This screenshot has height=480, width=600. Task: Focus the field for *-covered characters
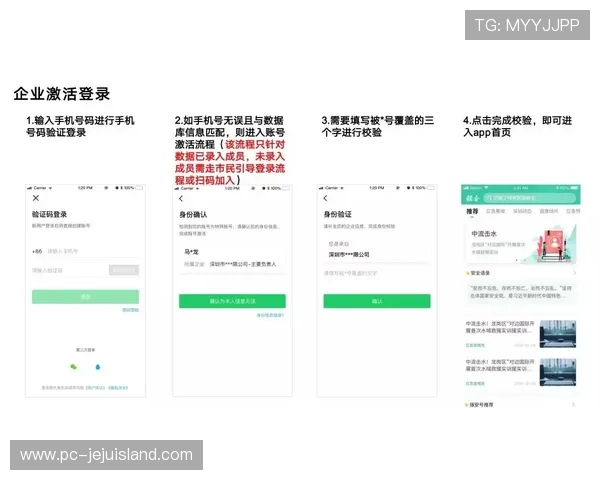[x=377, y=273]
